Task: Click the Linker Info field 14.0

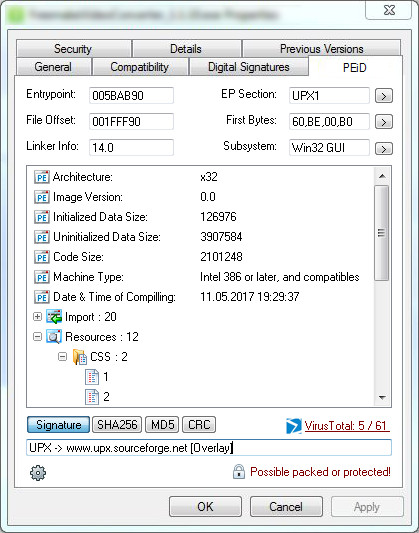Action: tap(131, 148)
